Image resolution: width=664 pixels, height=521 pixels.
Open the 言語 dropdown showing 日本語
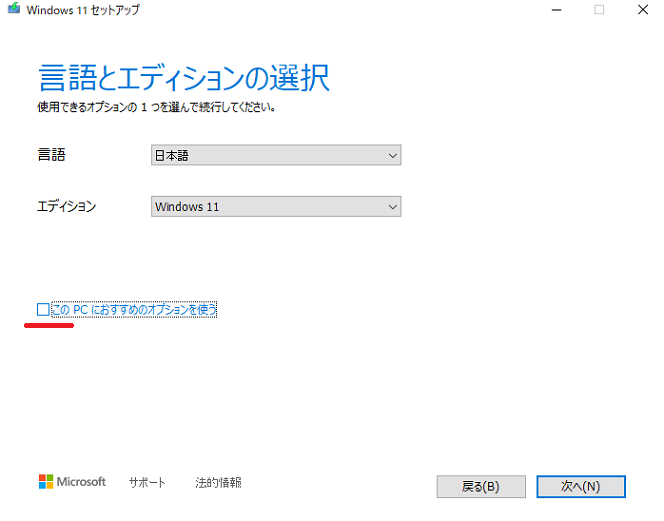(276, 155)
